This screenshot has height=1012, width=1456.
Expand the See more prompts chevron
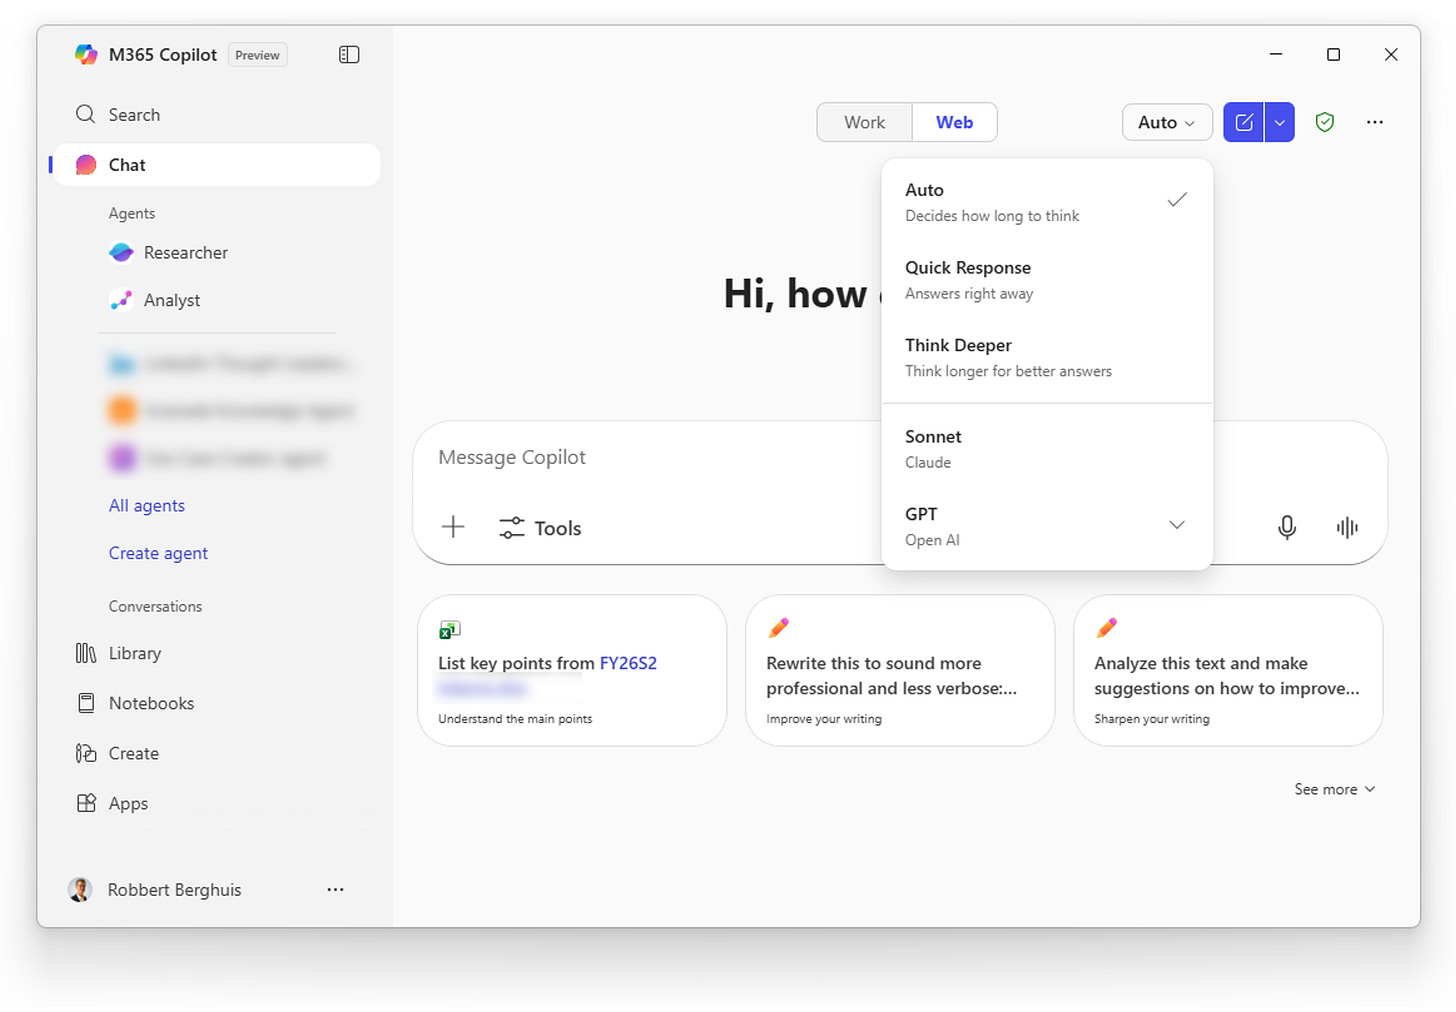pyautogui.click(x=1370, y=789)
